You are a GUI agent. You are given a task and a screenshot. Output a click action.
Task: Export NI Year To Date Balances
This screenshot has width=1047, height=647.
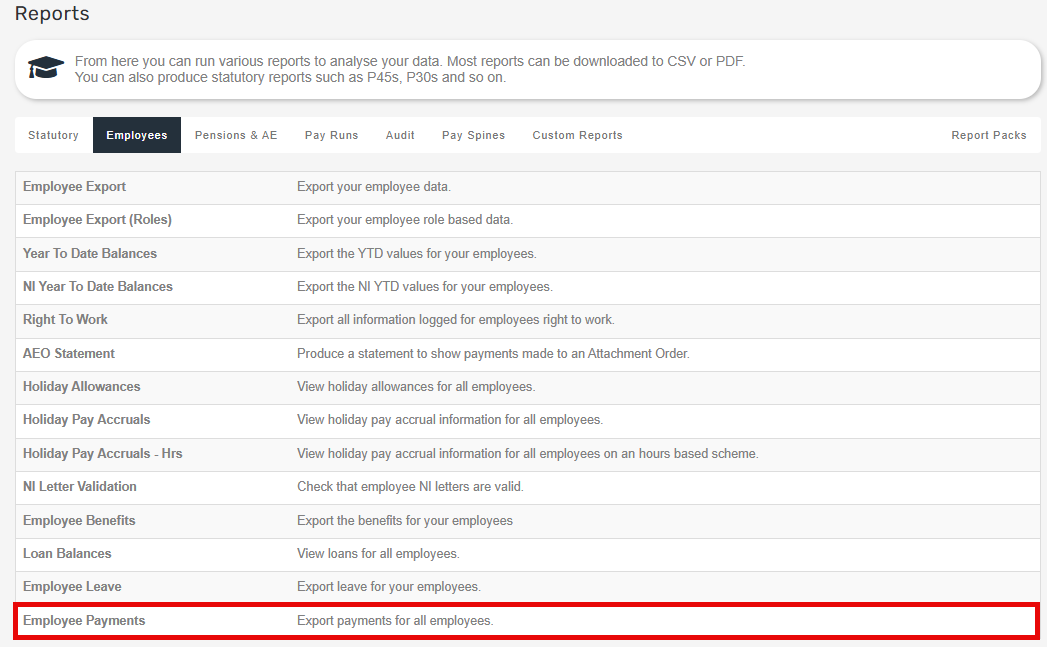point(98,286)
